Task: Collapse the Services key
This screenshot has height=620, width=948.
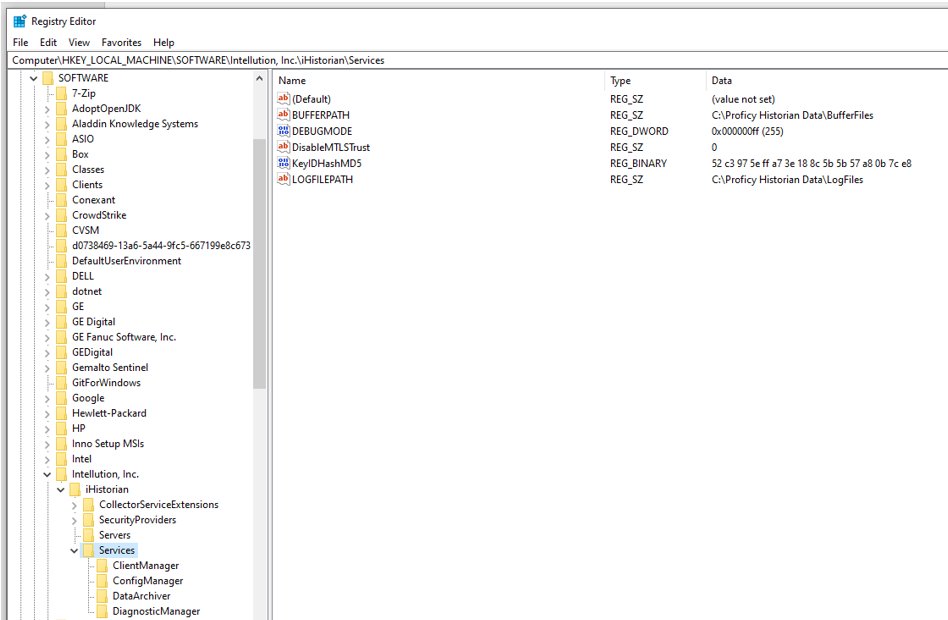Action: [x=74, y=551]
